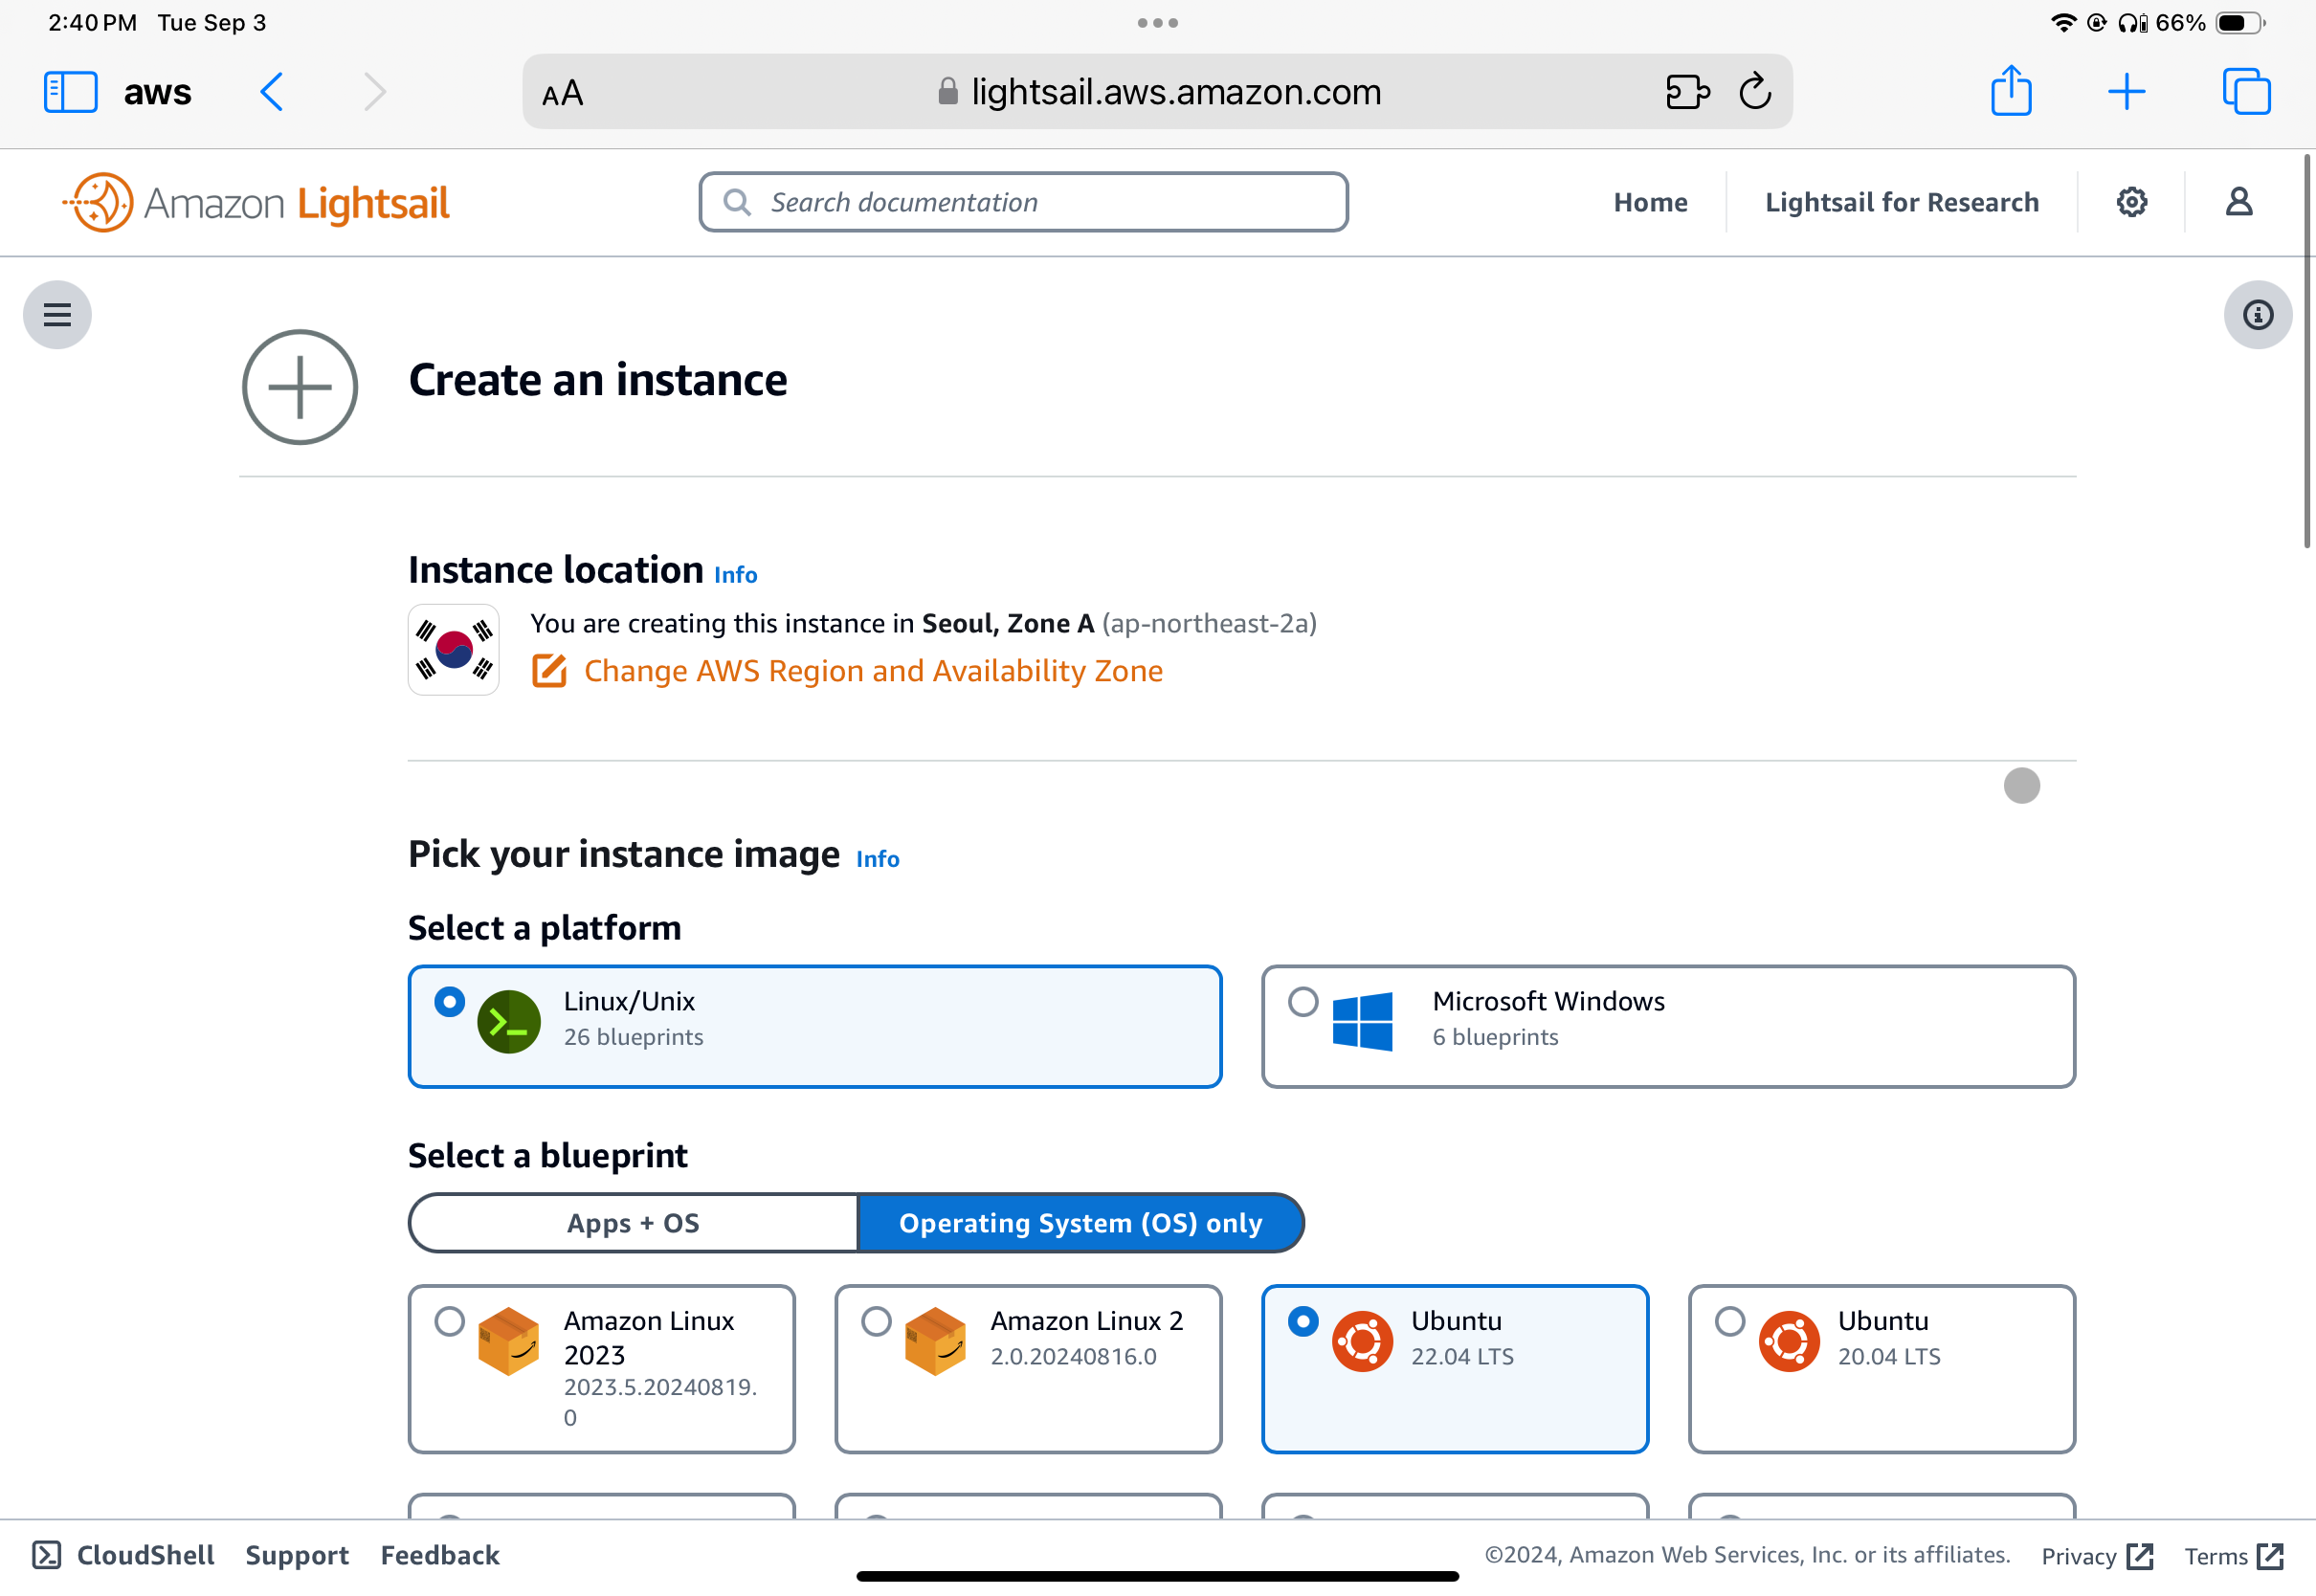Click the South Korea flag icon
This screenshot has height=1596, width=2316.
pos(454,649)
